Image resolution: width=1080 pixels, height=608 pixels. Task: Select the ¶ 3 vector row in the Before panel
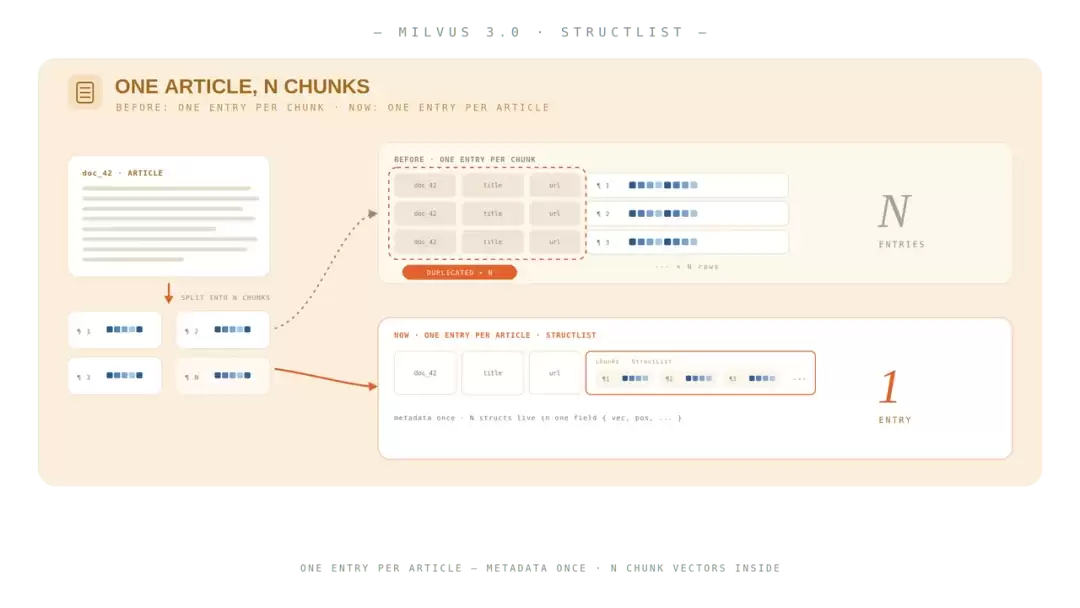click(687, 242)
